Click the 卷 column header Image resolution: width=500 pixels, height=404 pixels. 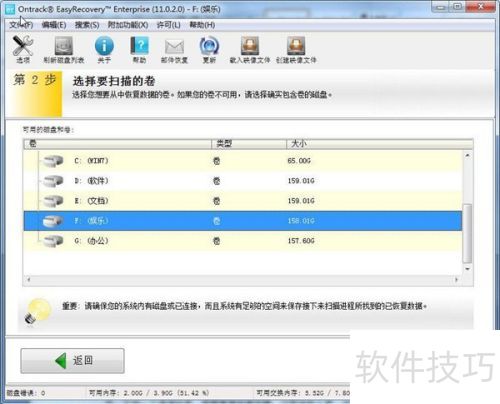coord(117,144)
